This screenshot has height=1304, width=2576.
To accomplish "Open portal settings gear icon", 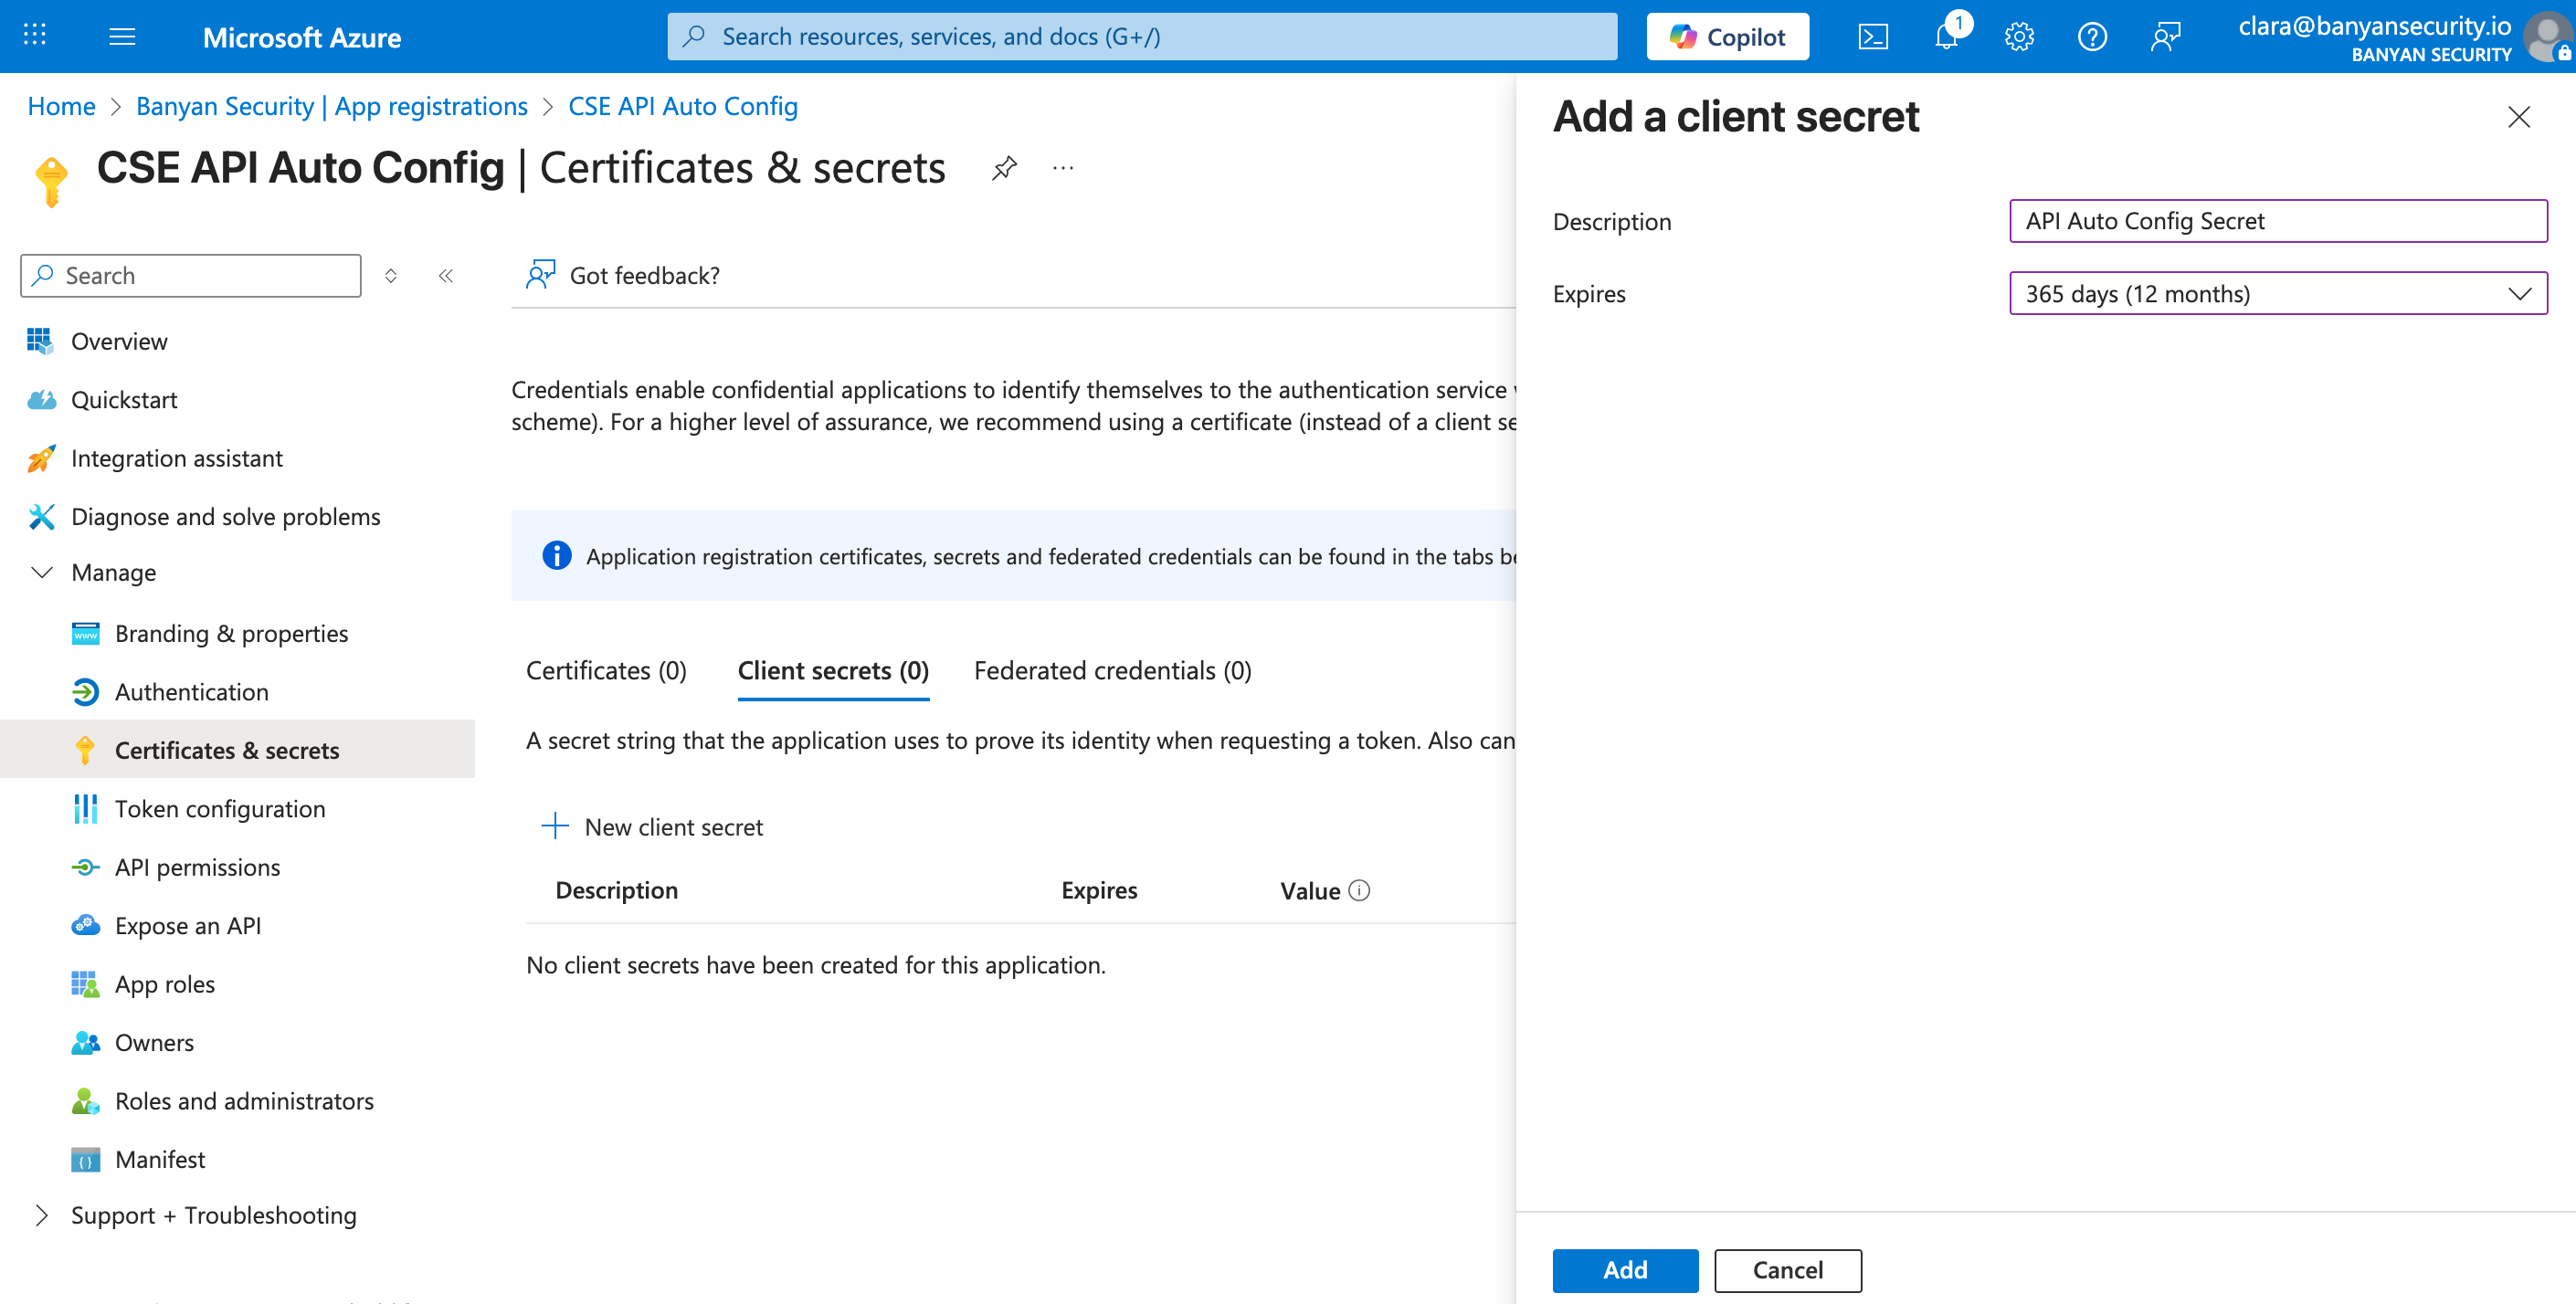I will (x=2019, y=37).
